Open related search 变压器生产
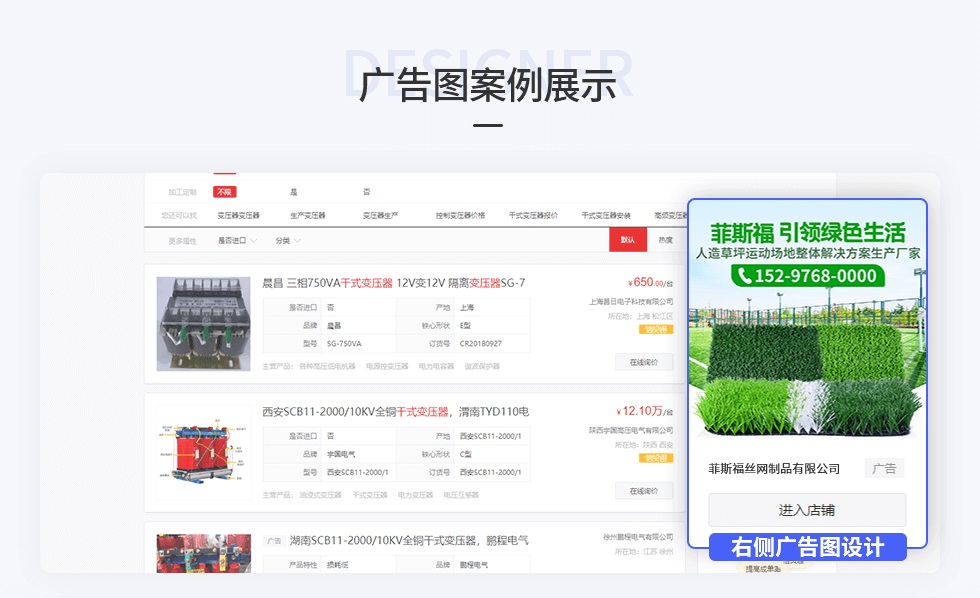 point(380,216)
